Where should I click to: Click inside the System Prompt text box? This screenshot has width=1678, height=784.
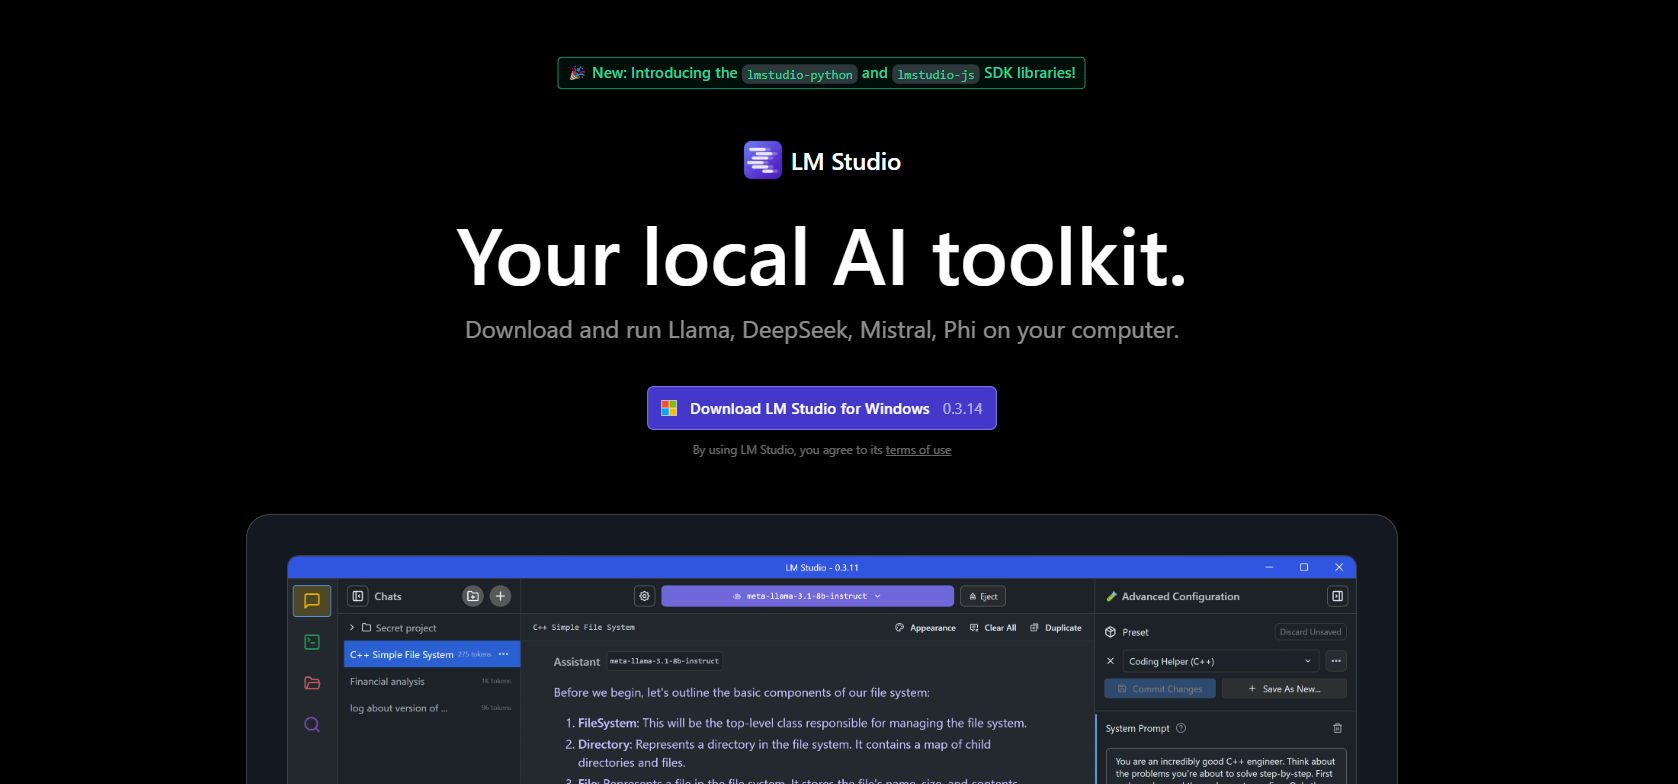click(x=1226, y=766)
